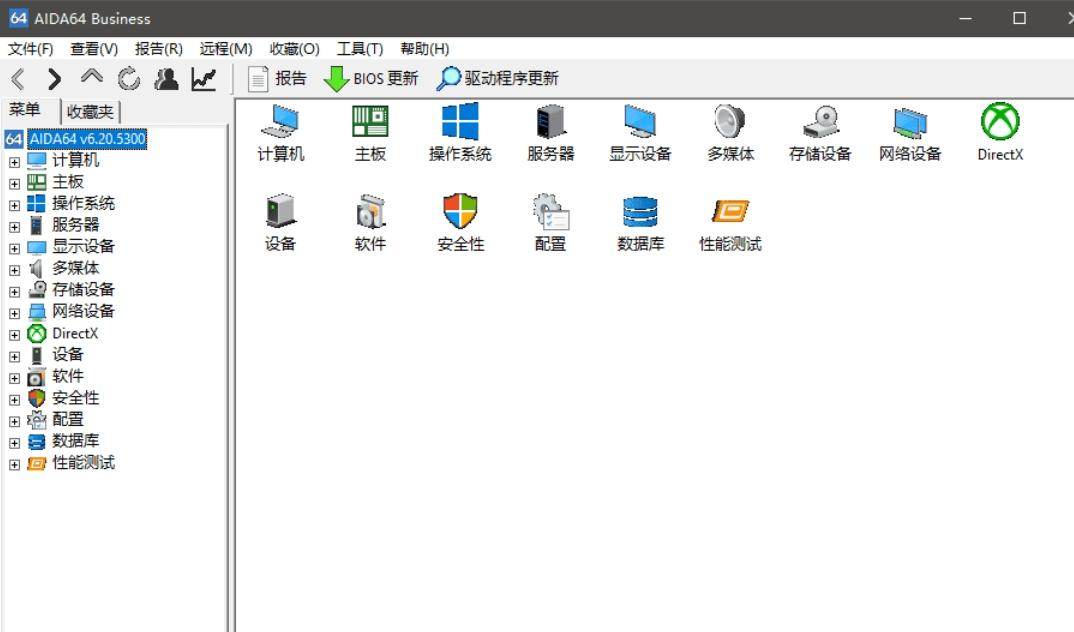1074x632 pixels.
Task: Open the DirectX icon in main pane
Action: [1000, 133]
